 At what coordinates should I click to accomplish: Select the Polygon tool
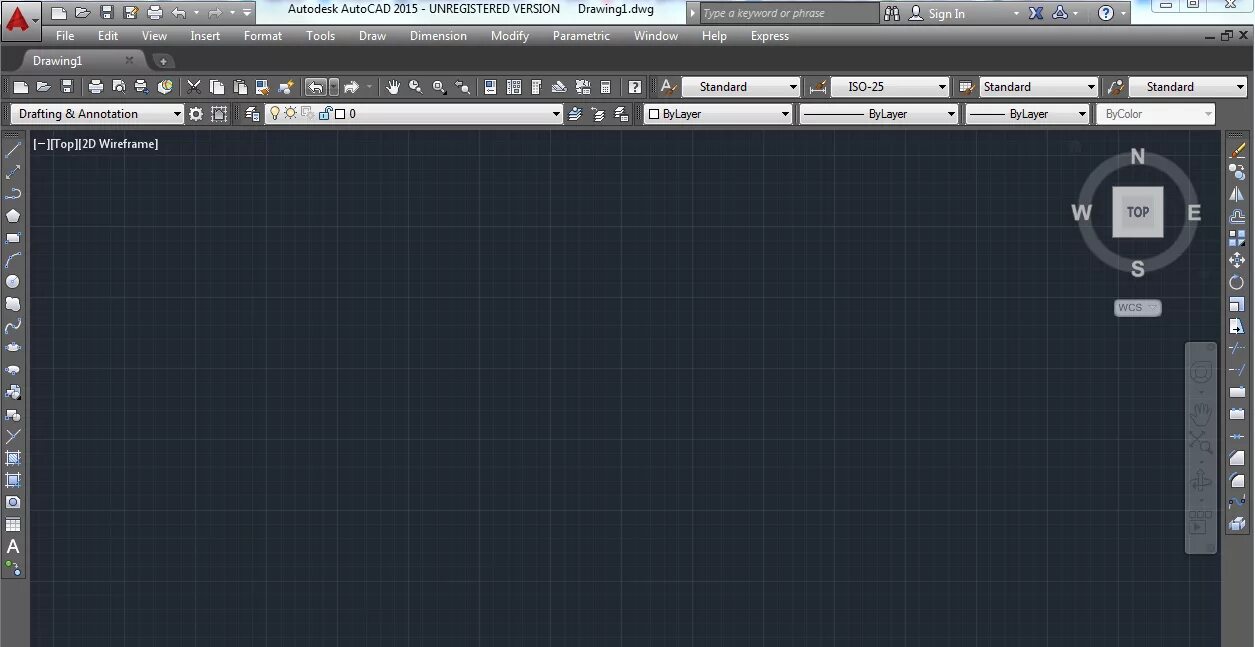pos(13,216)
